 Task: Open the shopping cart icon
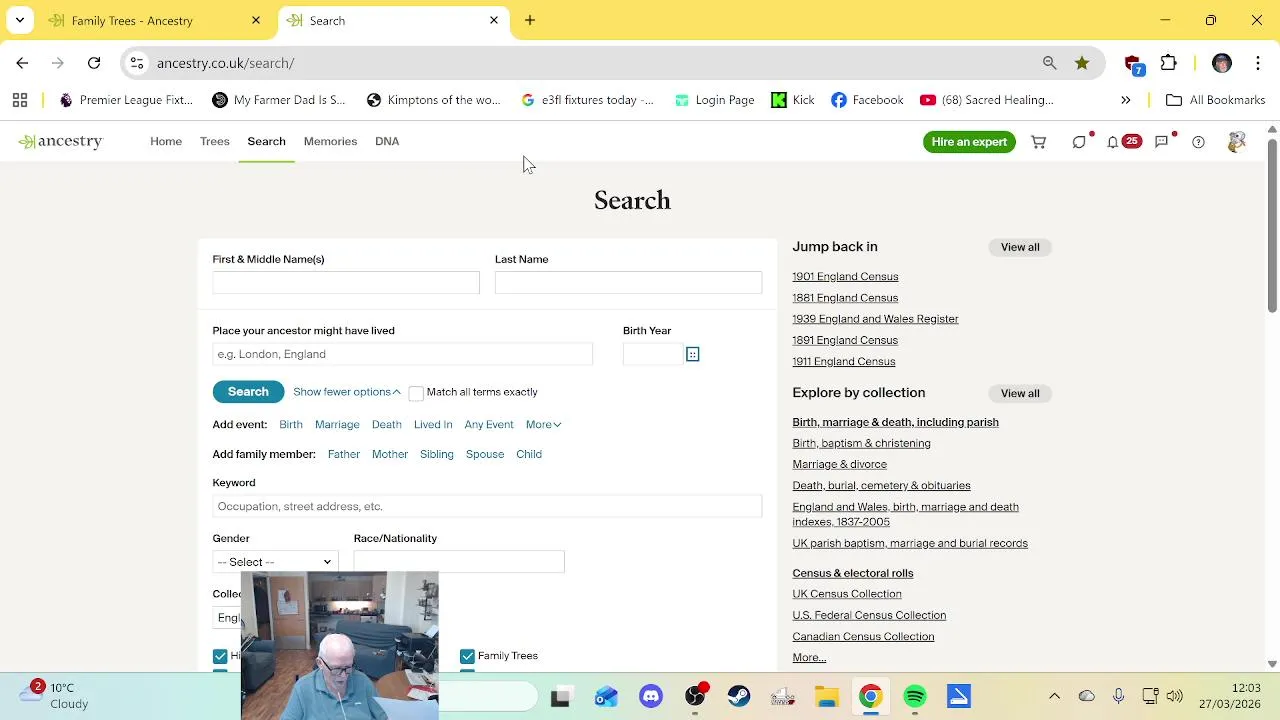(x=1039, y=142)
